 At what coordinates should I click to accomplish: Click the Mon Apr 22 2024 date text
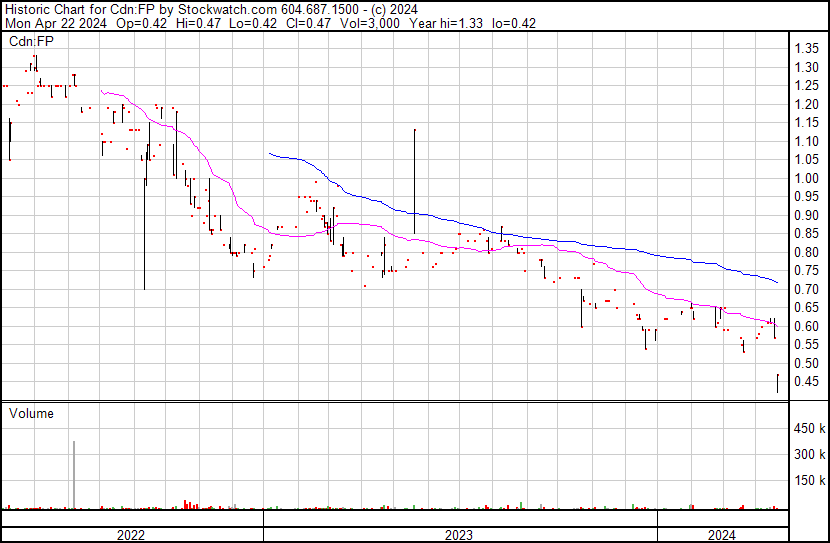coord(56,23)
